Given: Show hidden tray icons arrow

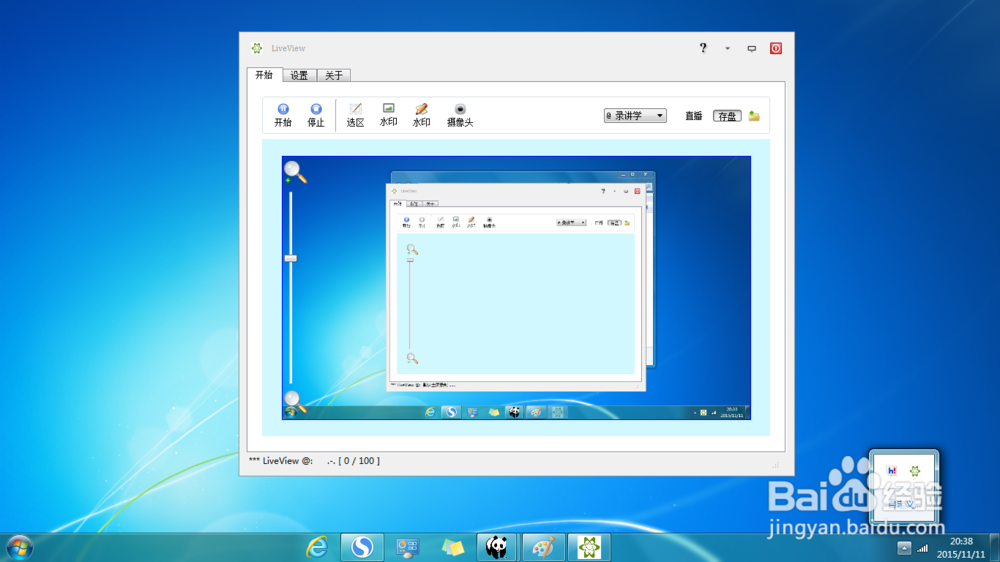Looking at the screenshot, I should coord(904,548).
